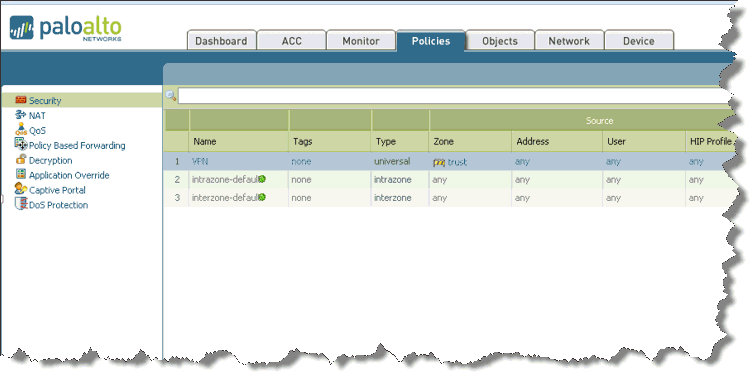
Task: Switch to the Dashboard tab
Action: [x=221, y=41]
